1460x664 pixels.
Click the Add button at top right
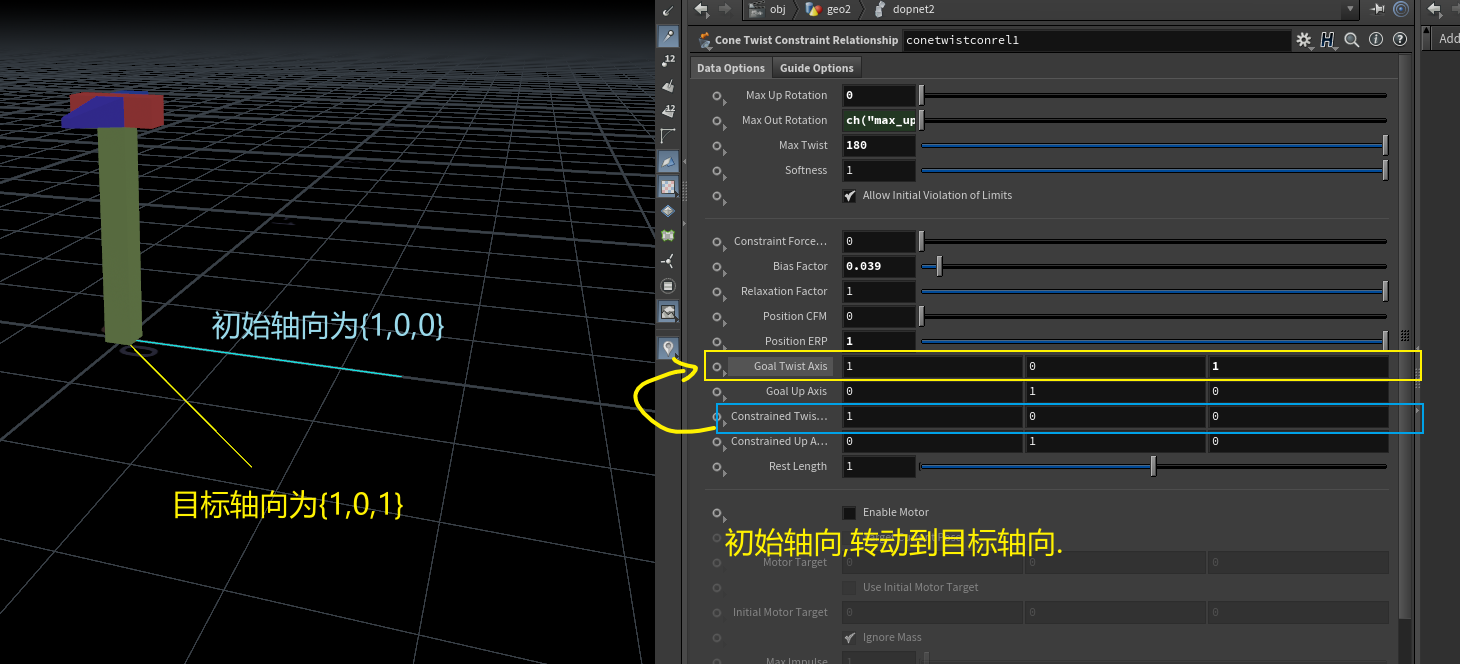(x=1447, y=38)
